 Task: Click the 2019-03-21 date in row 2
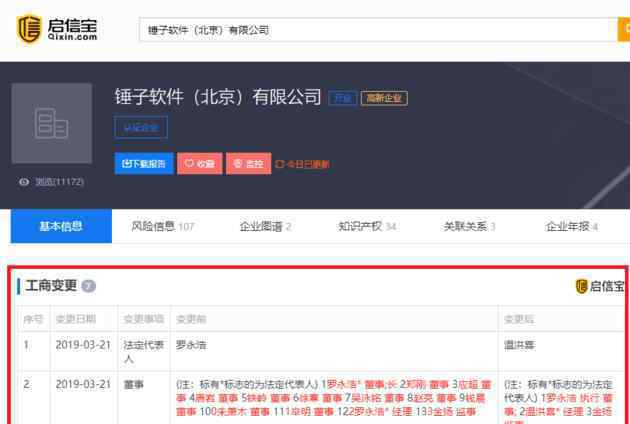pos(83,384)
